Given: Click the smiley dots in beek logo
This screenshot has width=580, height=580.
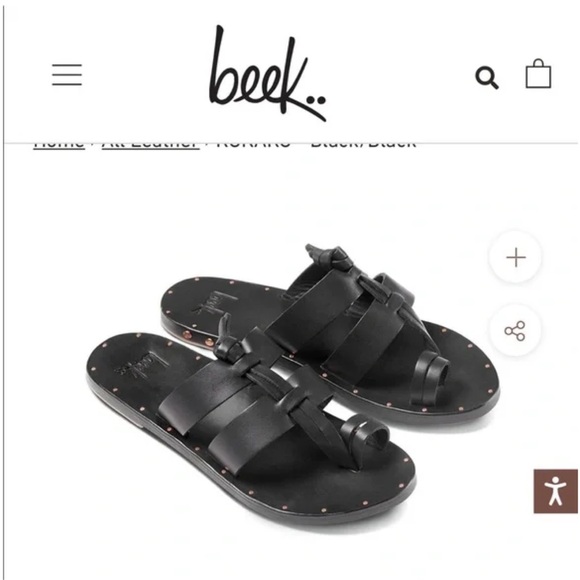Looking at the screenshot, I should click(x=316, y=100).
